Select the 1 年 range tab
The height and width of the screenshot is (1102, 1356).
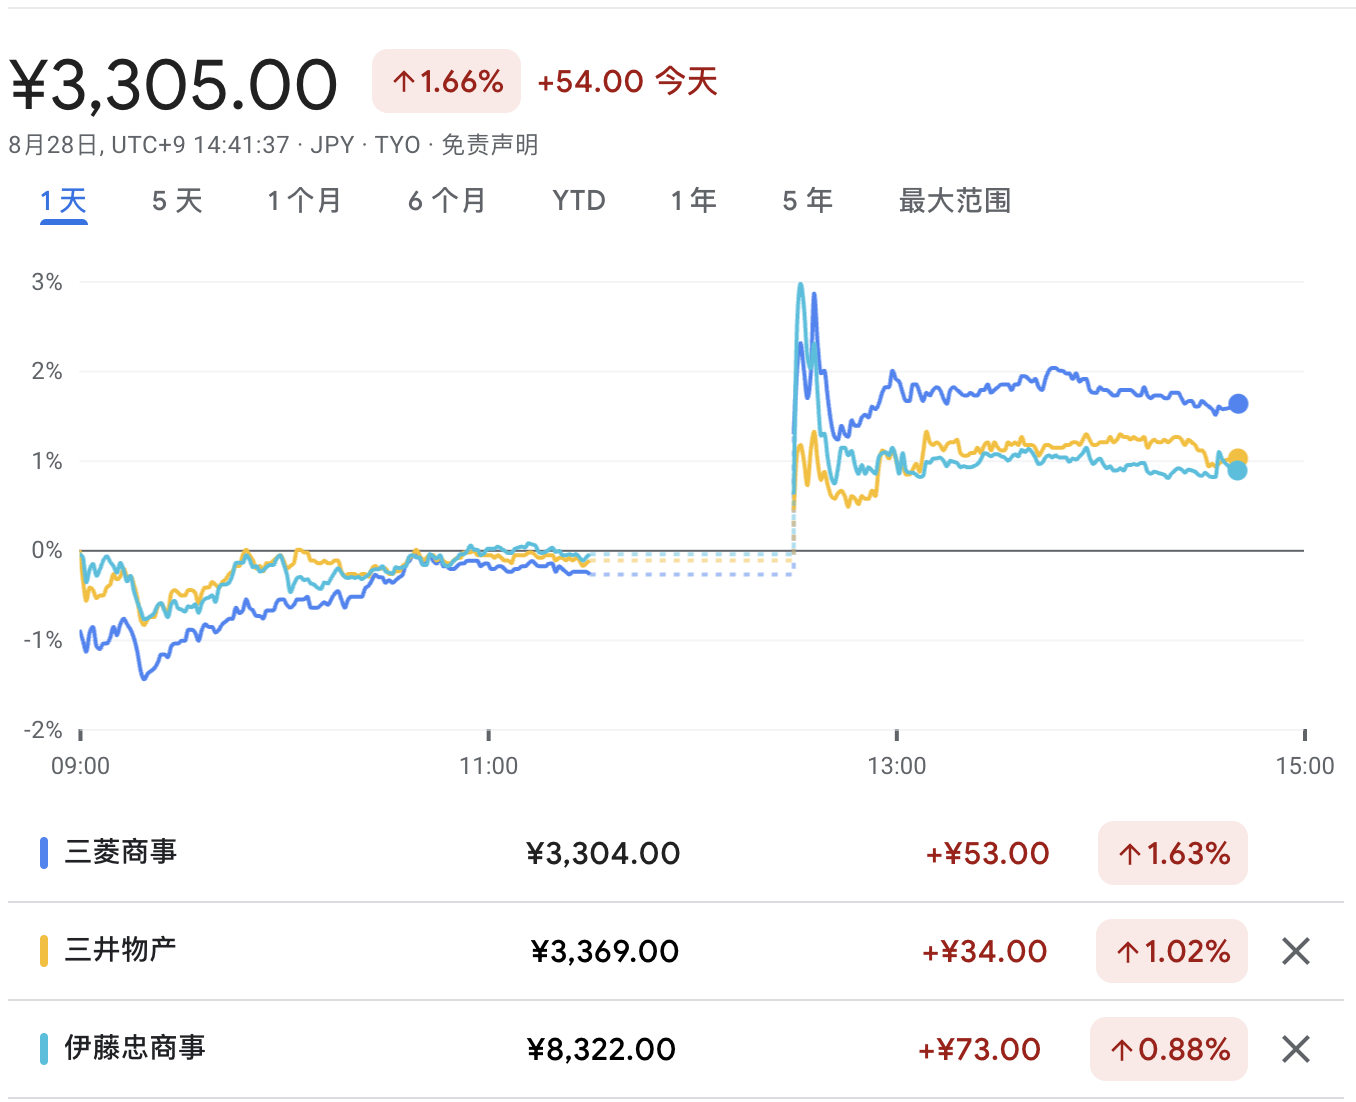click(x=693, y=201)
